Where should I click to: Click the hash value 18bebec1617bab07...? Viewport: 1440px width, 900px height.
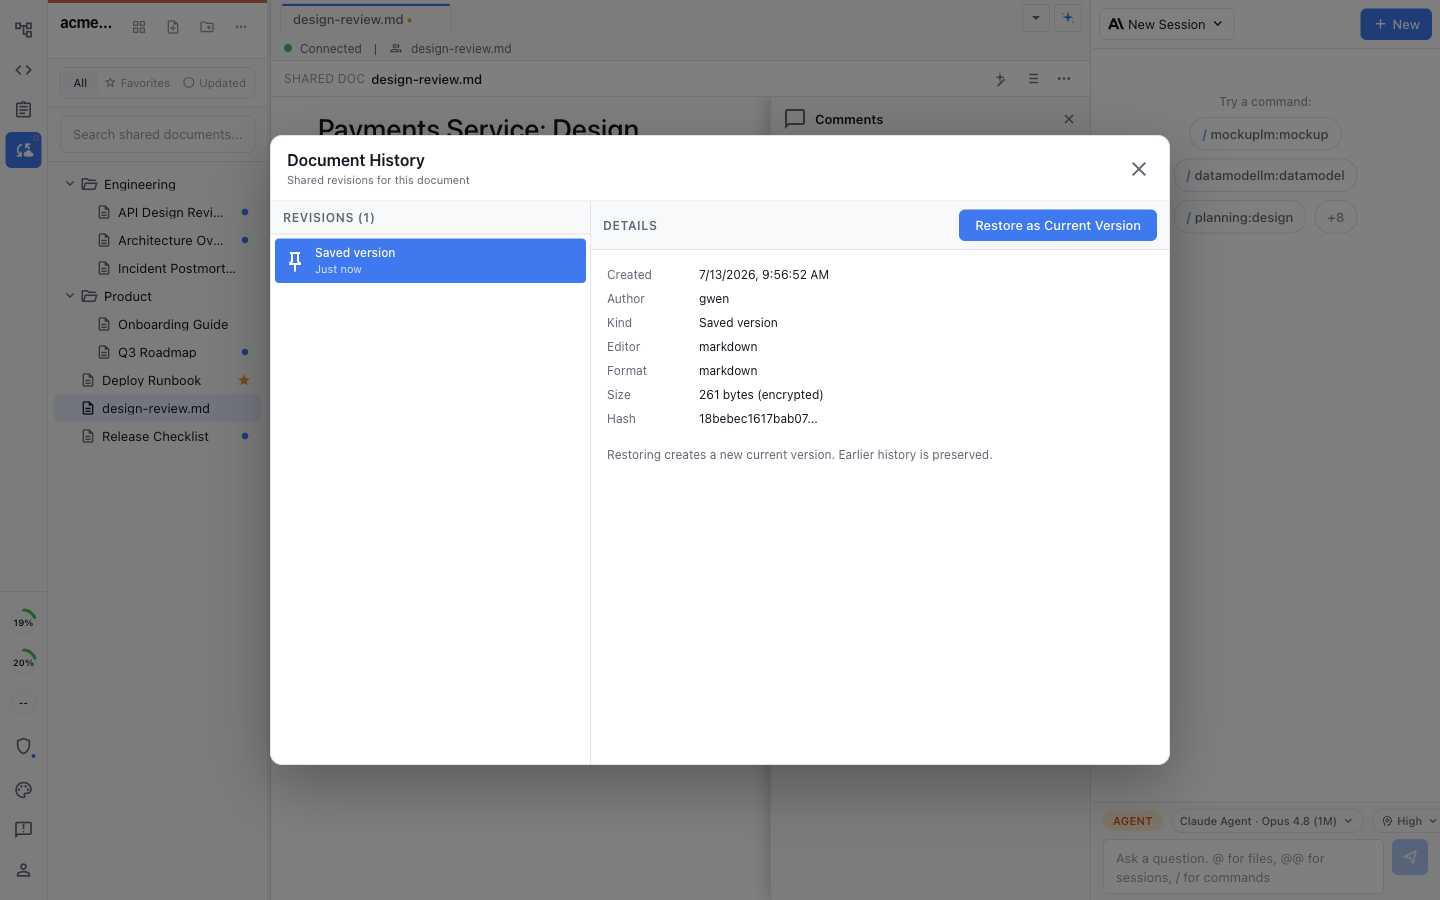click(758, 419)
